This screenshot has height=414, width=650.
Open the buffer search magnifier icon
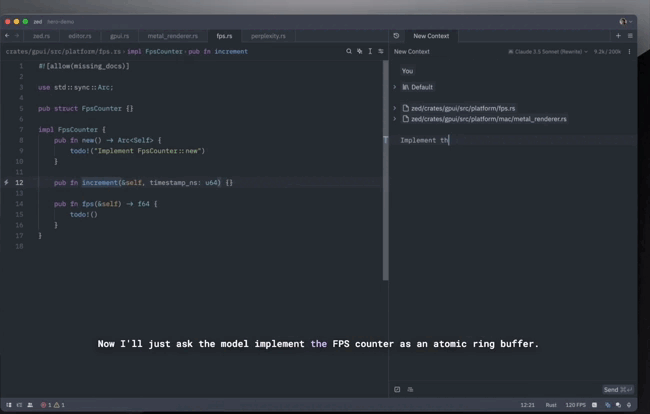point(349,50)
